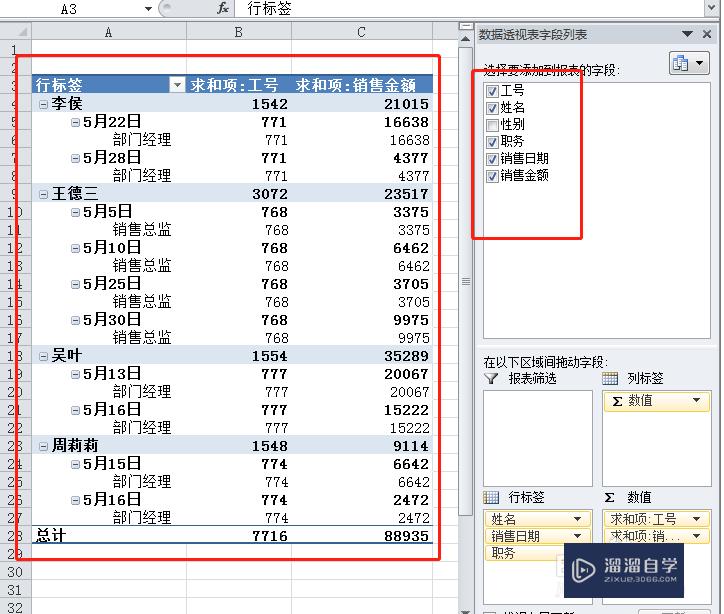Select row header 31
The height and width of the screenshot is (614, 724).
pos(15,590)
